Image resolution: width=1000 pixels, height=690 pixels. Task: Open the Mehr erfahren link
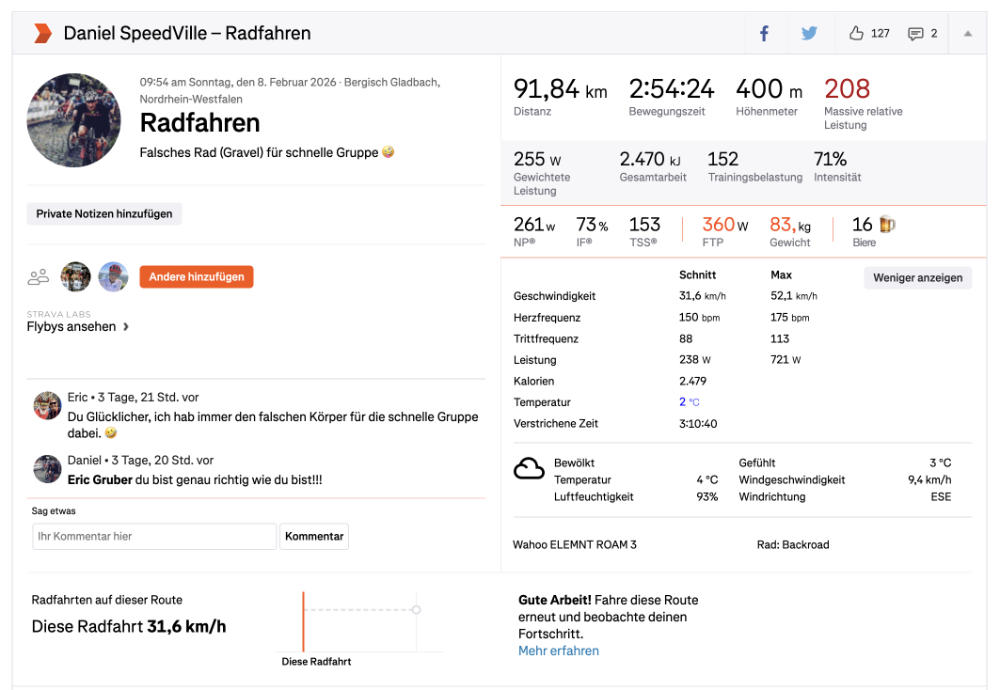[558, 651]
